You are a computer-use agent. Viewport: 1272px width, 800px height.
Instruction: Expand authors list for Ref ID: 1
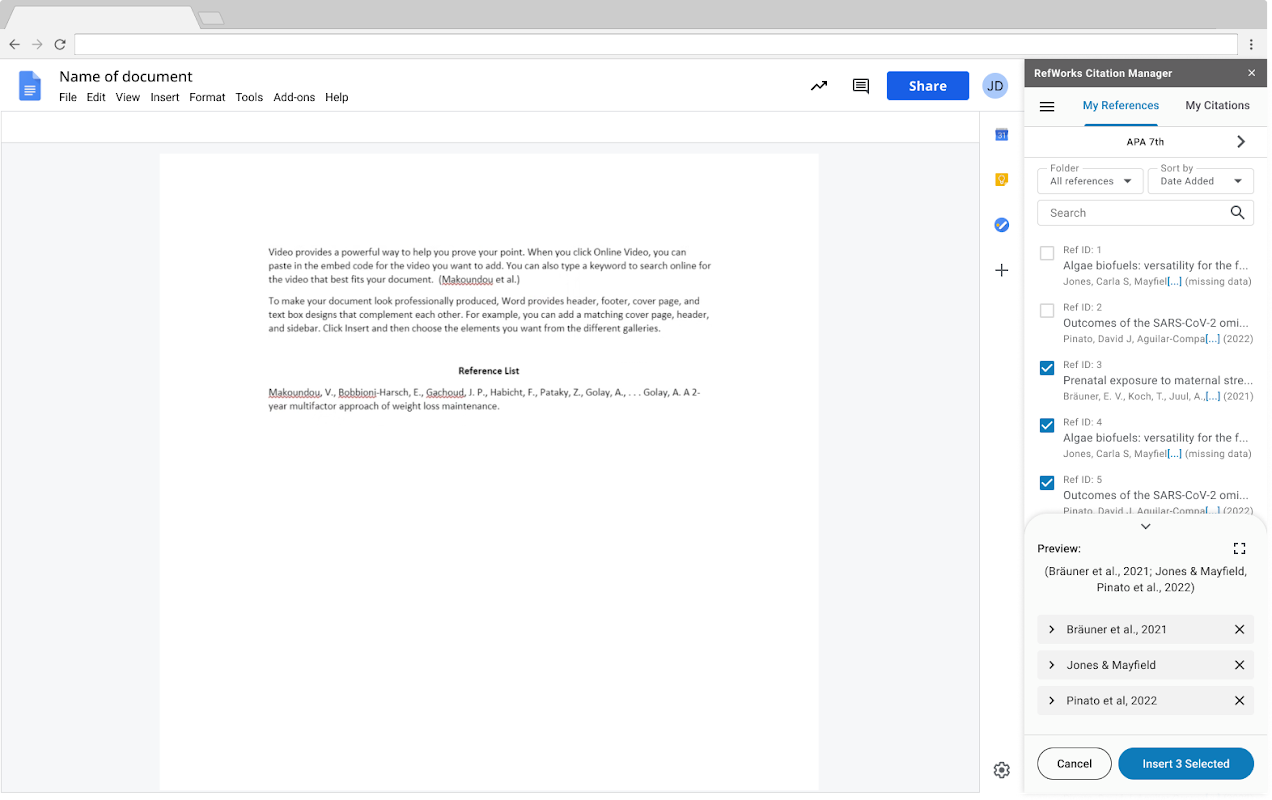point(1175,282)
